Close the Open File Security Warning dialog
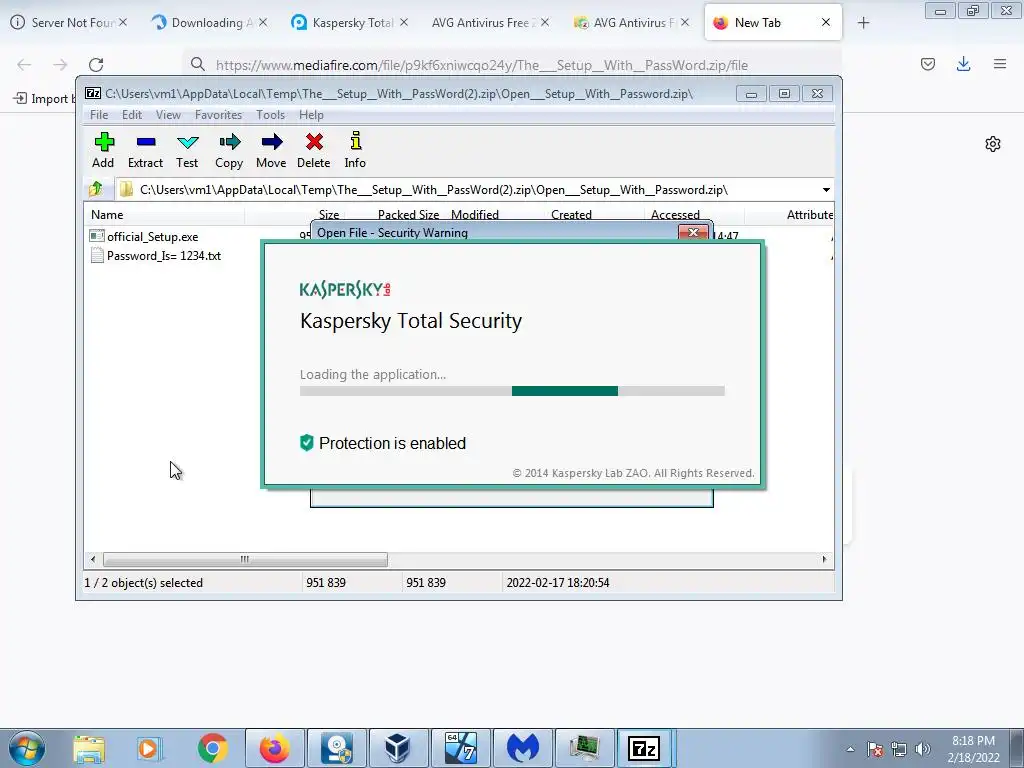 693,232
